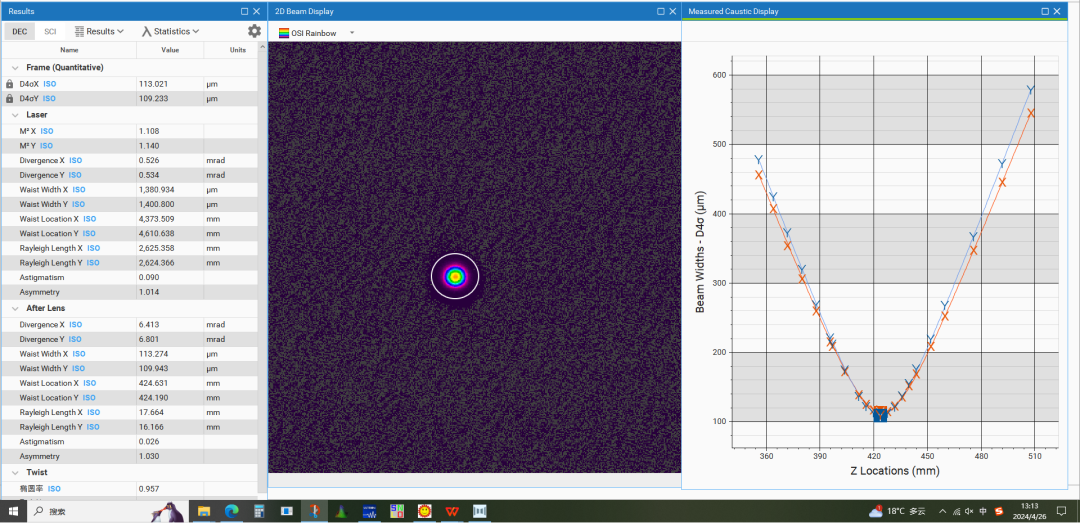The image size is (1080, 523).
Task: Click the Z Locations (mm) axis label
Action: (895, 471)
